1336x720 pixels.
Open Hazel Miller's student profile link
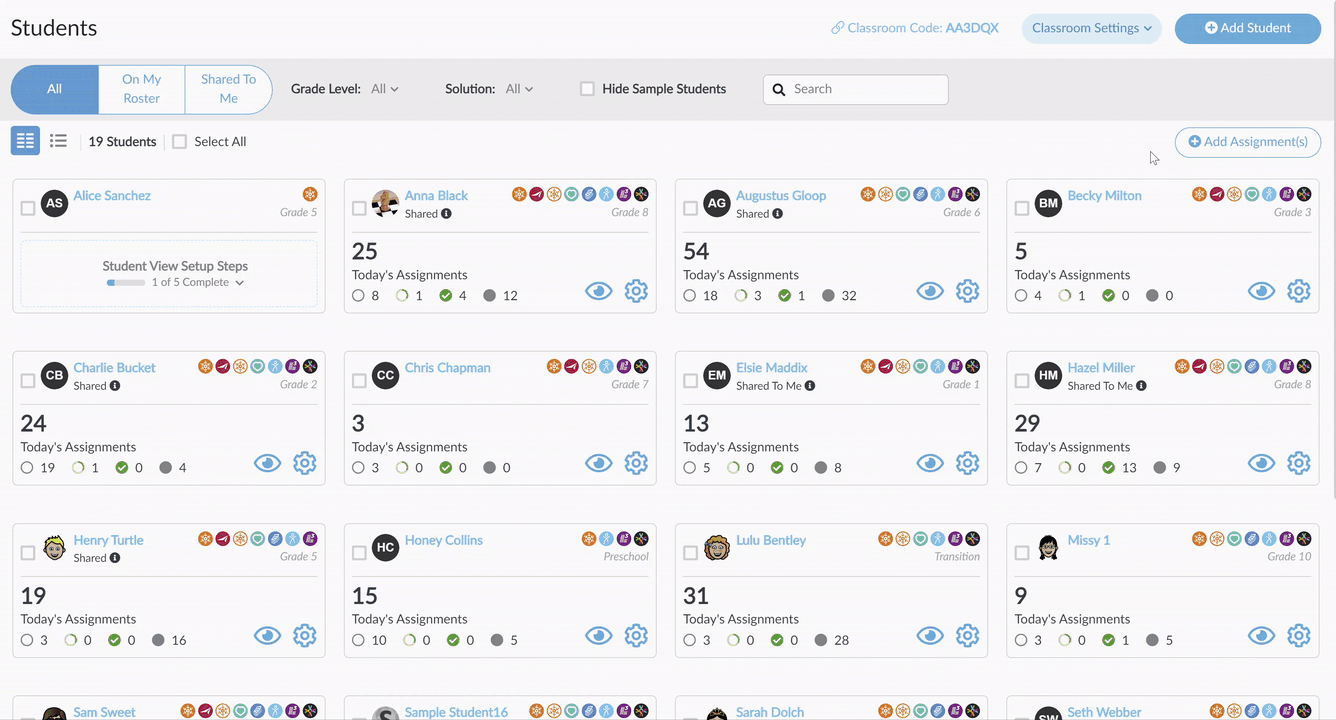[x=1101, y=367]
